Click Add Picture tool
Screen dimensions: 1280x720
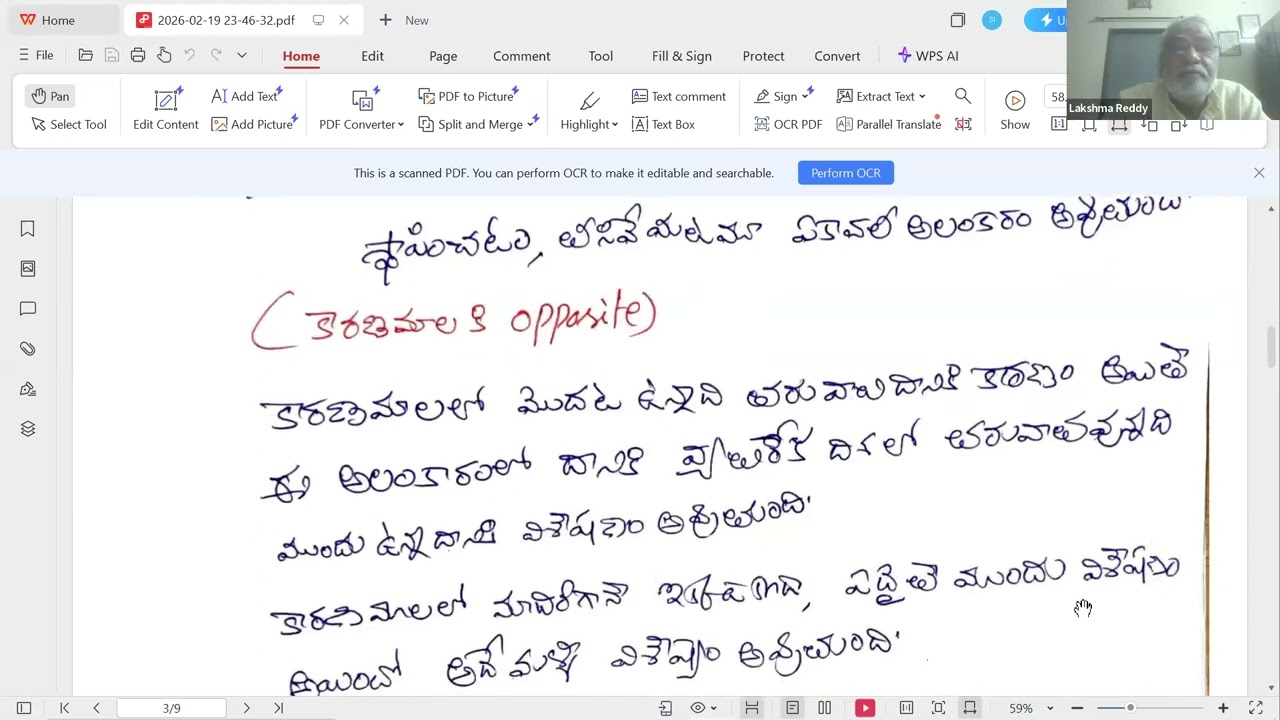pyautogui.click(x=253, y=124)
